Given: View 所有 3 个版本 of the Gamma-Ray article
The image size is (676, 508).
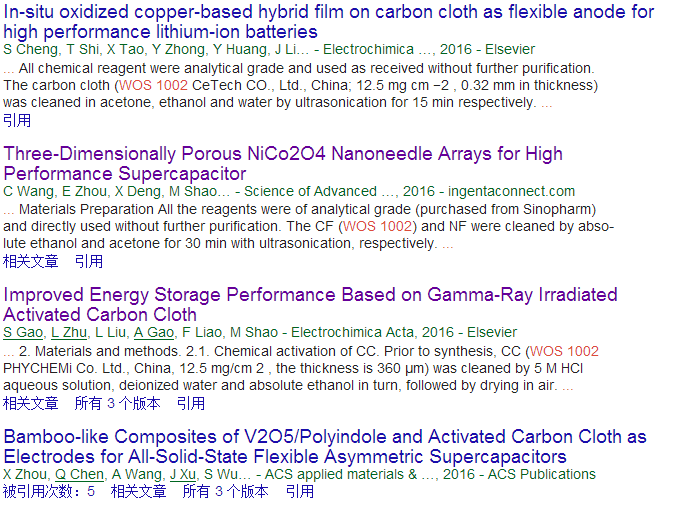Looking at the screenshot, I should [117, 403].
